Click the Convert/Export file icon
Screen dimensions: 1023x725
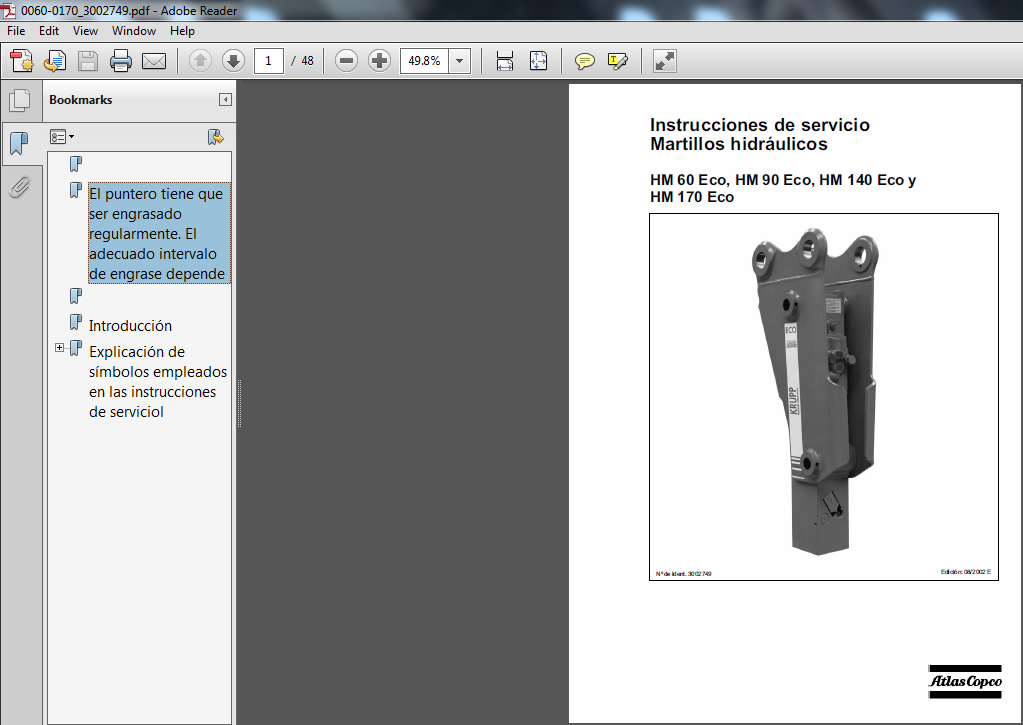click(x=55, y=61)
